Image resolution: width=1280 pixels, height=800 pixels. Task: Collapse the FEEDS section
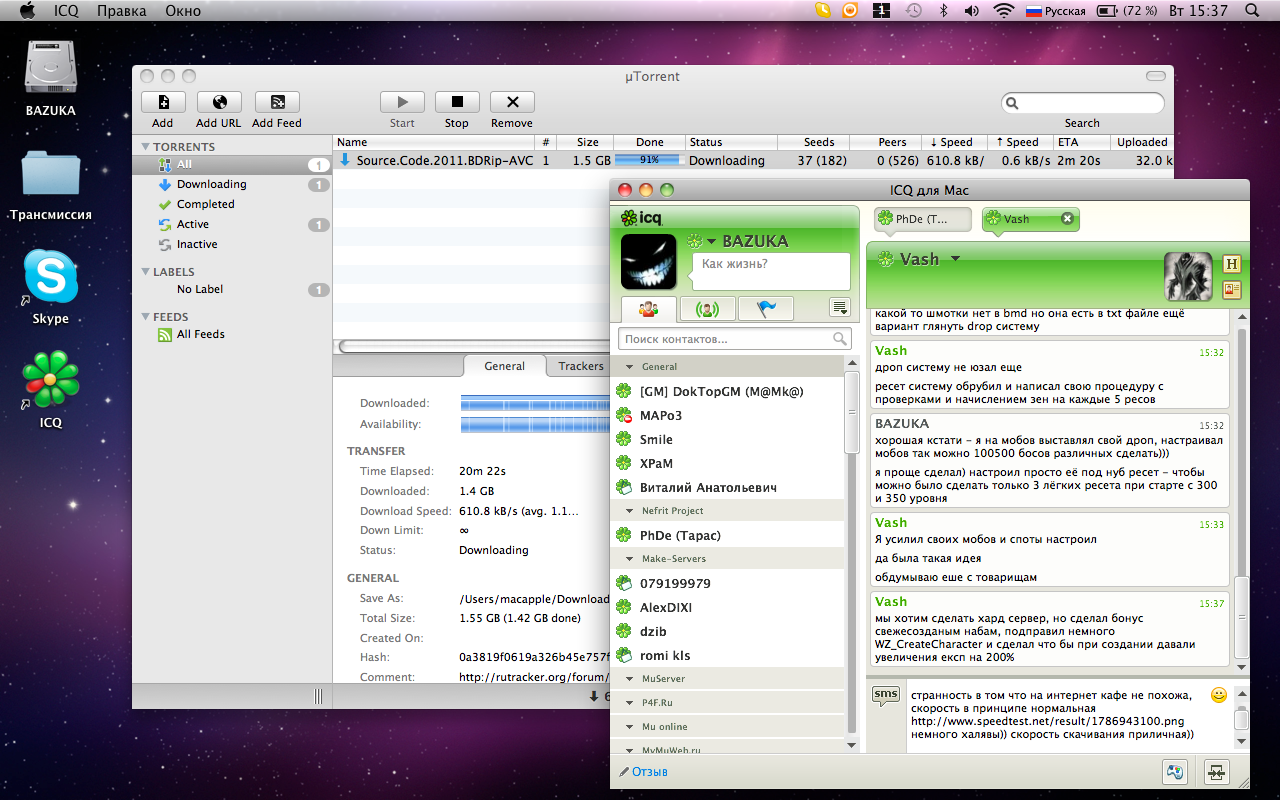[x=144, y=317]
